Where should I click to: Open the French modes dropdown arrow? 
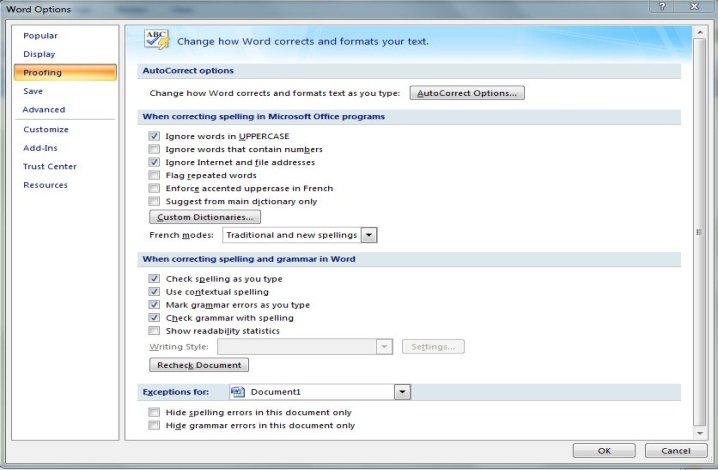pyautogui.click(x=369, y=235)
